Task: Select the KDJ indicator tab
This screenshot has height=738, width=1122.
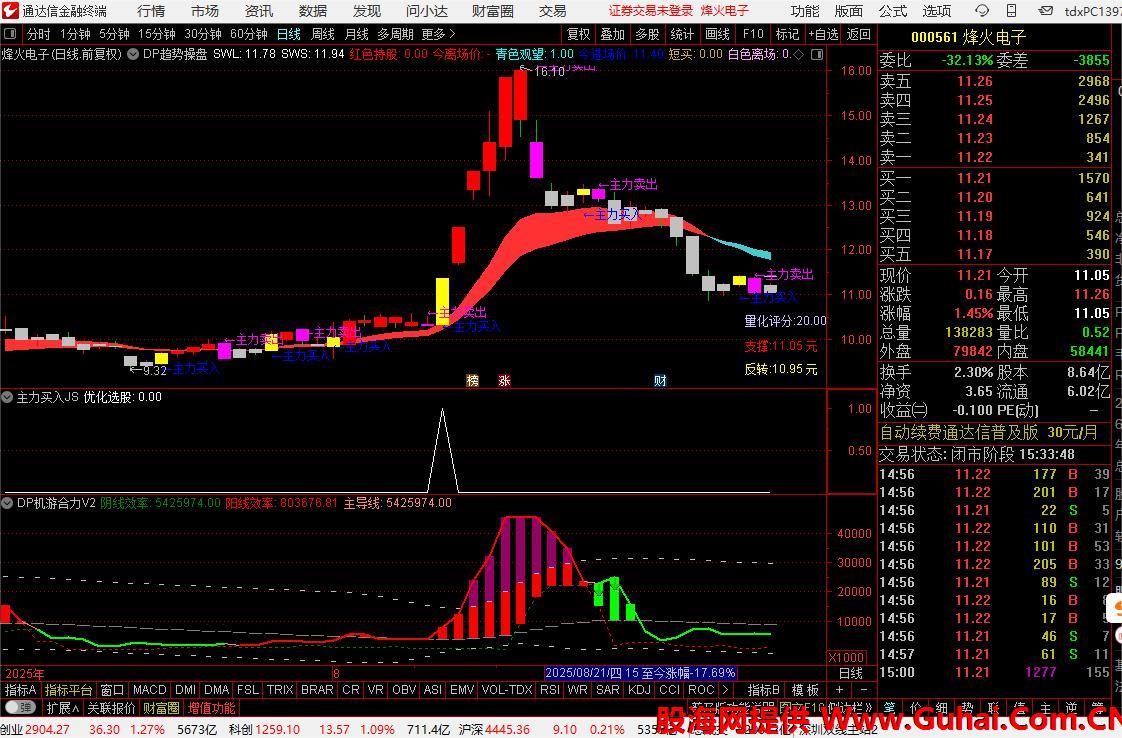Action: pyautogui.click(x=639, y=690)
